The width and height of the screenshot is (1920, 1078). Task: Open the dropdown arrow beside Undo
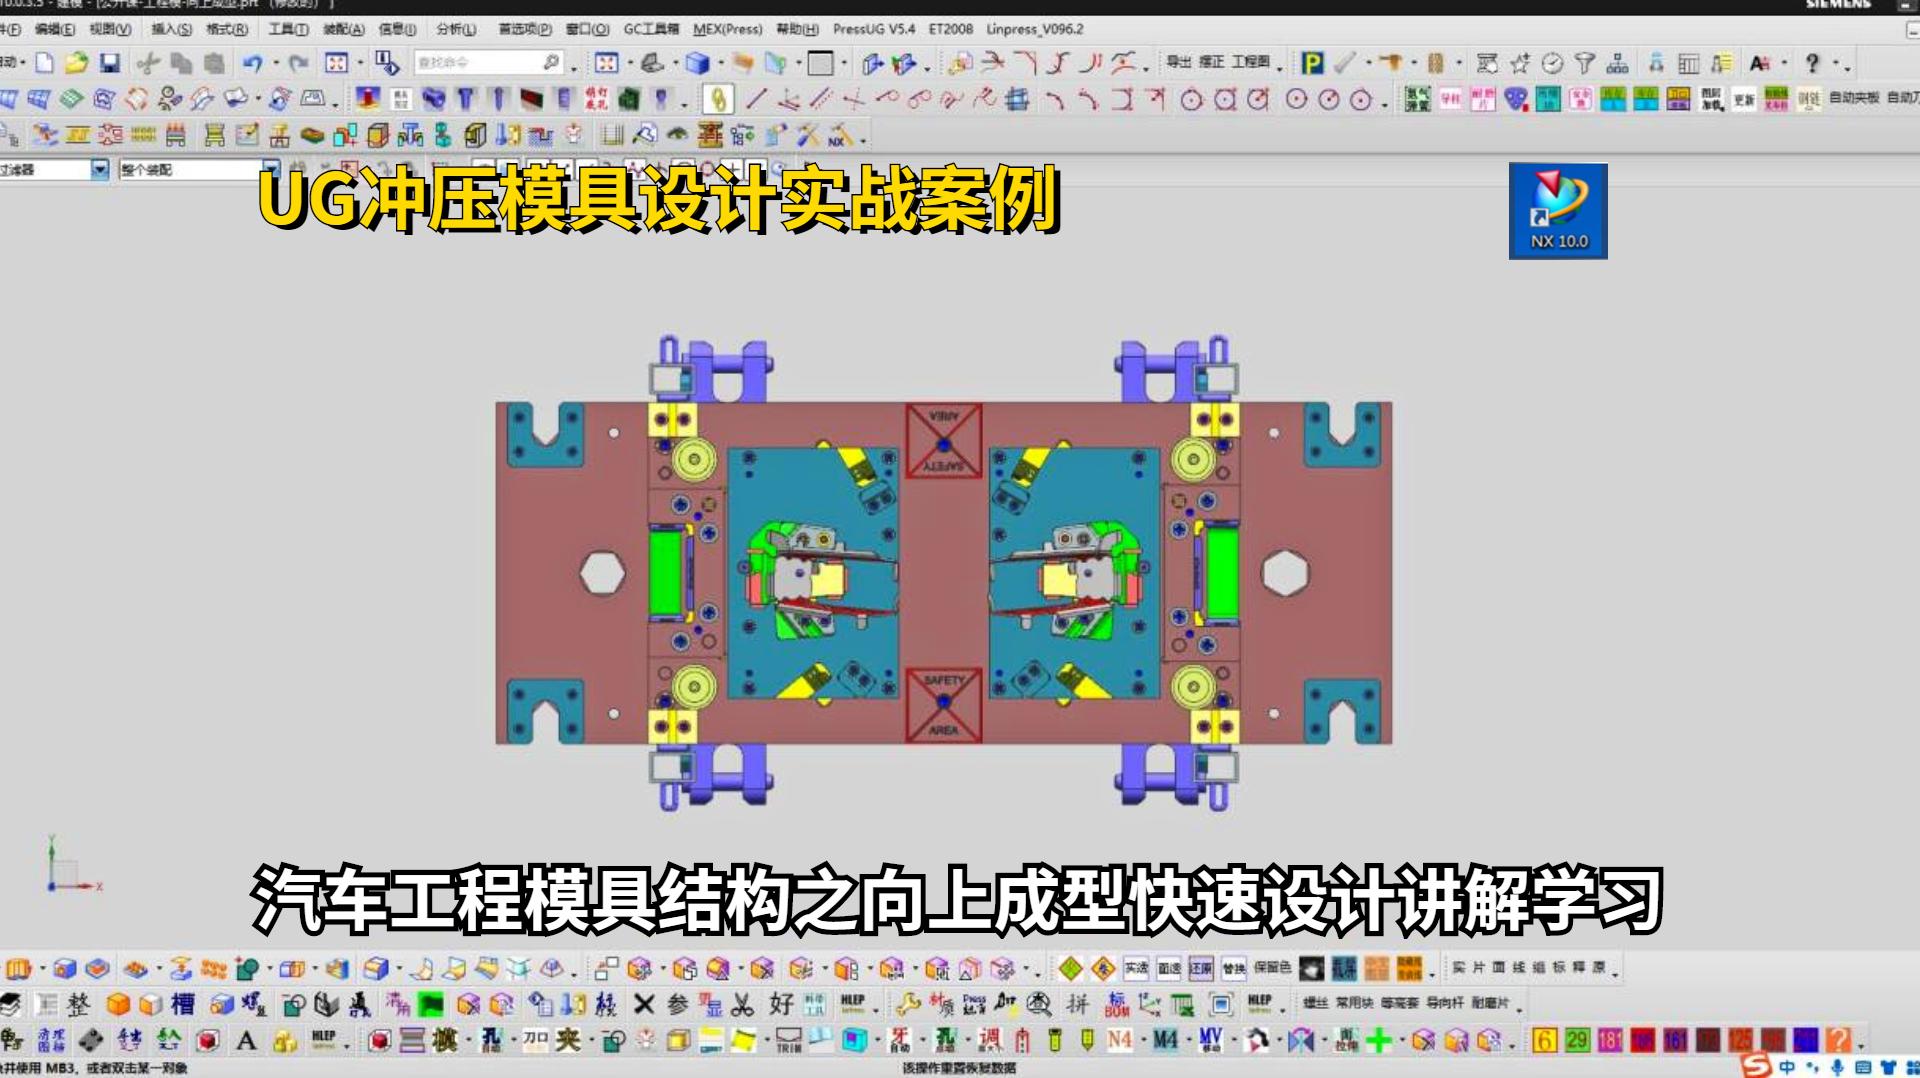275,64
